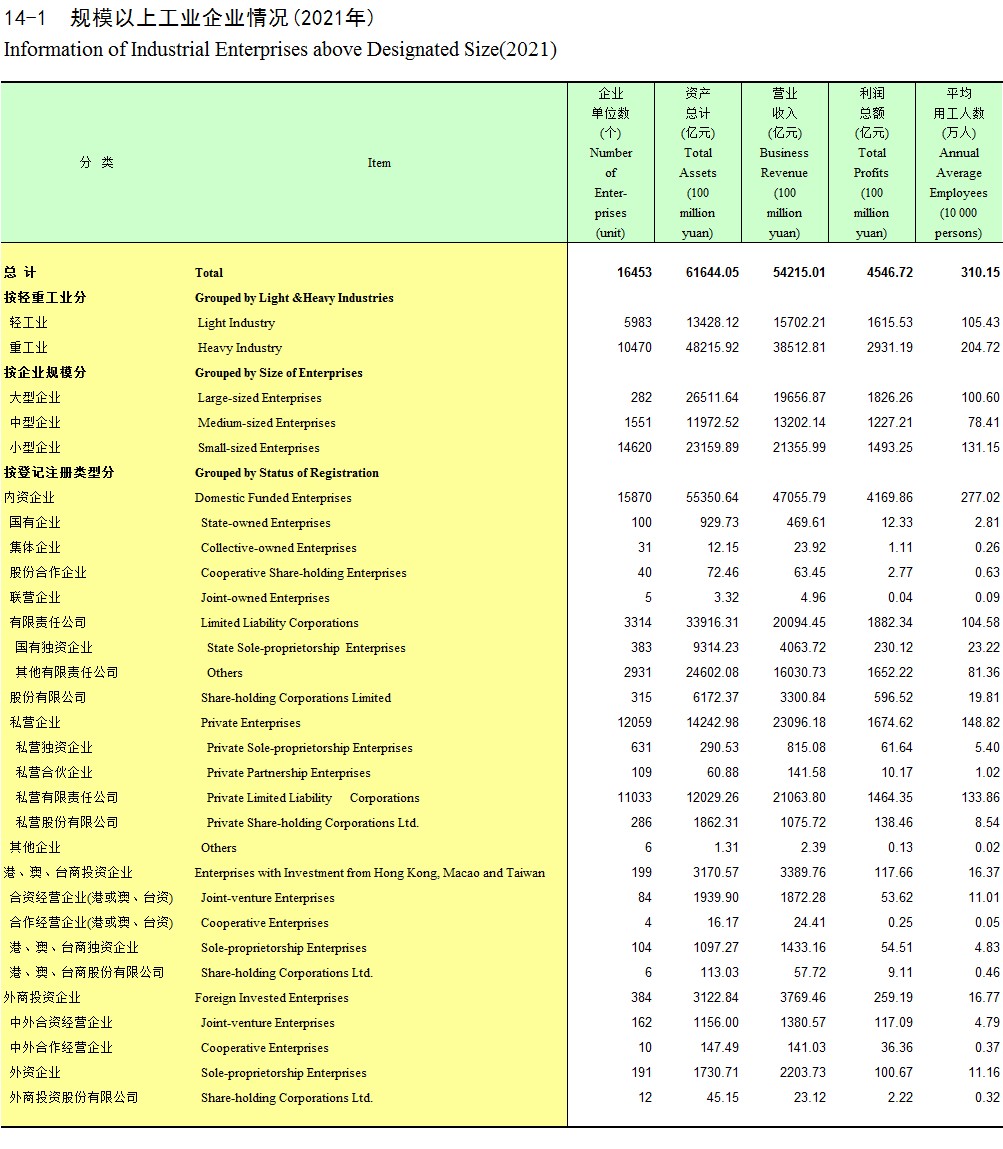Image resolution: width=1003 pixels, height=1149 pixels.
Task: Select "Enterprises with Investment from Hong Kong, Macao and Taiwan"
Action: [x=370, y=873]
